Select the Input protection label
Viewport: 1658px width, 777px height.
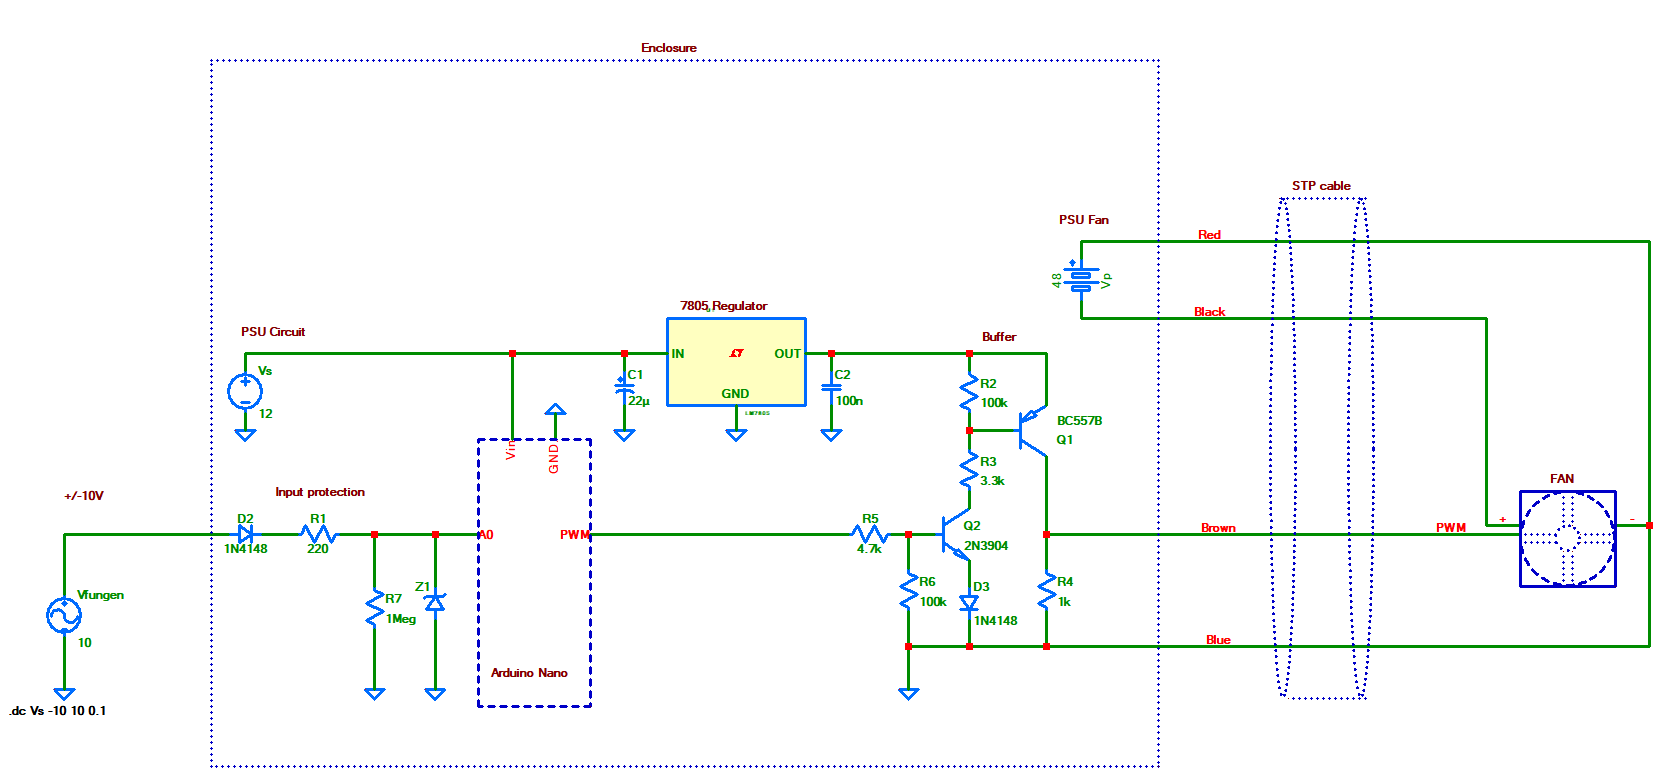point(320,492)
